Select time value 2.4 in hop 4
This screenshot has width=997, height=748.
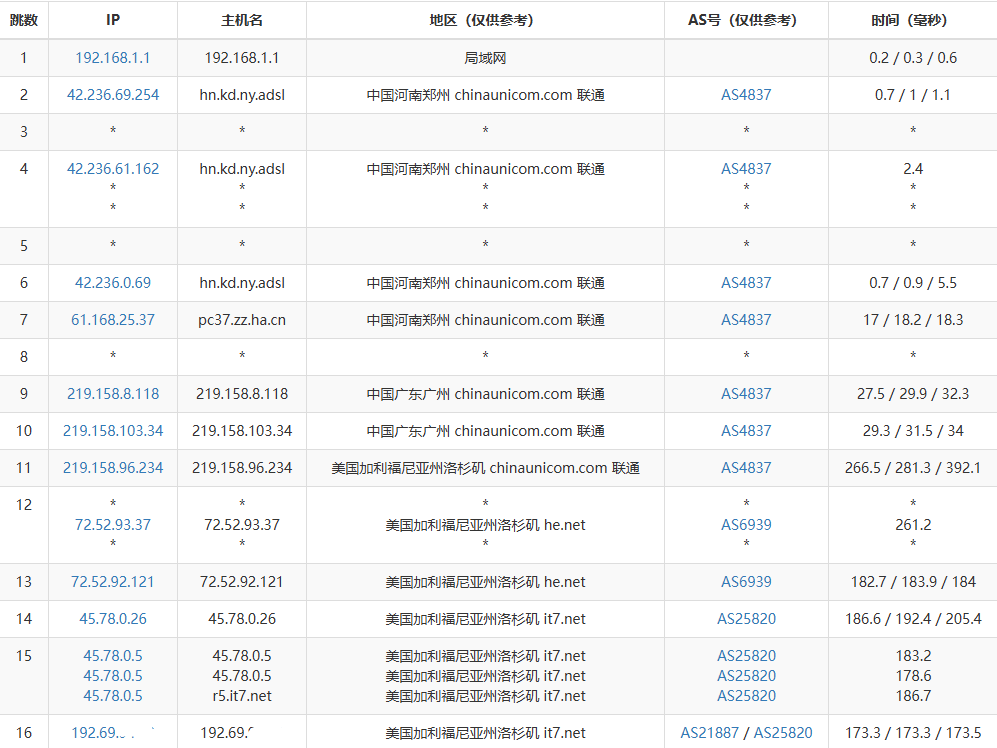(x=912, y=169)
